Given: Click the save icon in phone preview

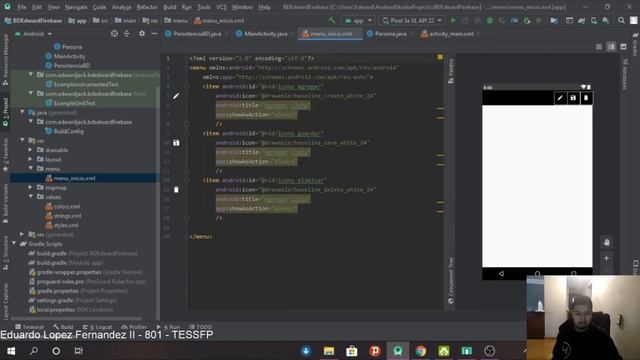Looking at the screenshot, I should pyautogui.click(x=573, y=98).
